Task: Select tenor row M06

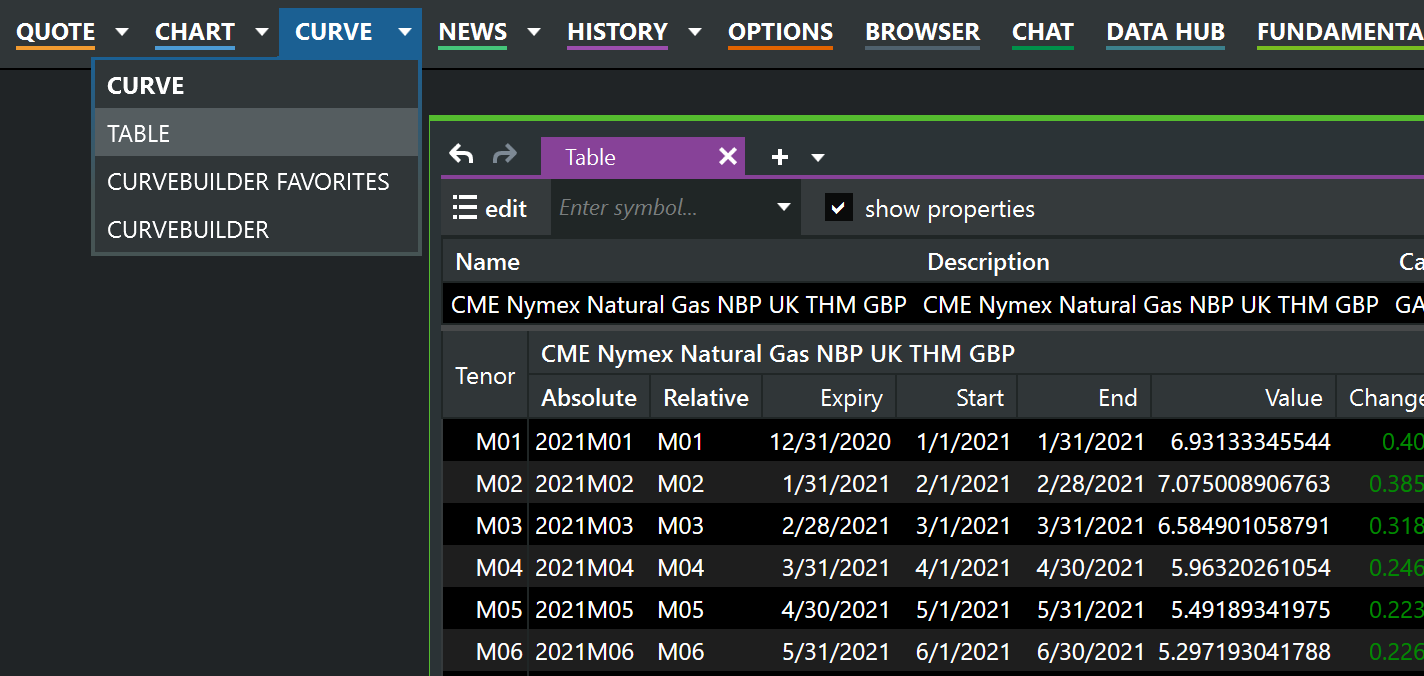Action: click(499, 652)
